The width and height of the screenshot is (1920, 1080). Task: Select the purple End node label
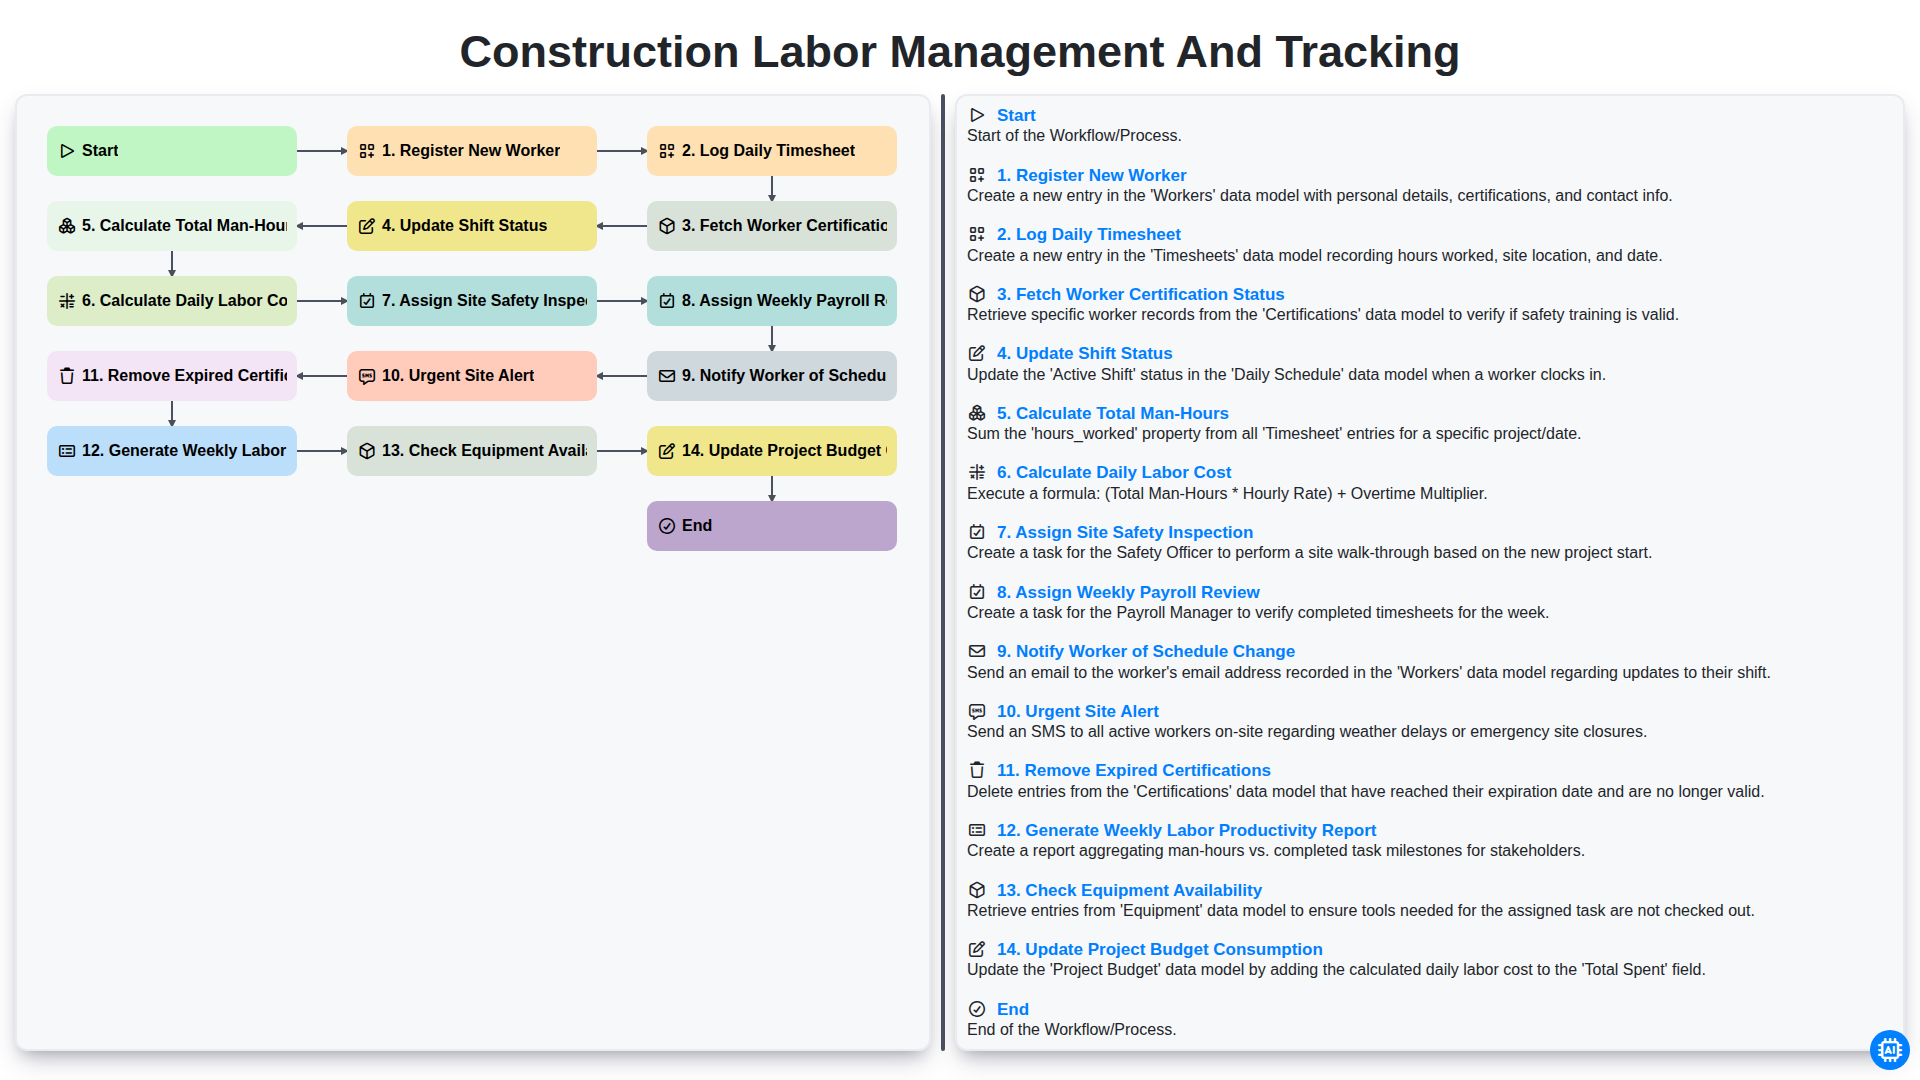pos(697,526)
